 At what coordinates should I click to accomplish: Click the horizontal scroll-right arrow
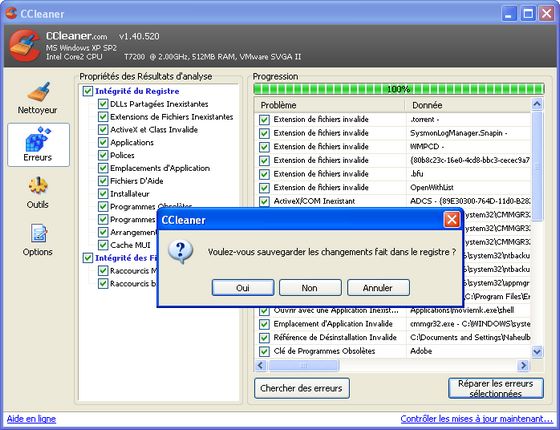tap(524, 365)
